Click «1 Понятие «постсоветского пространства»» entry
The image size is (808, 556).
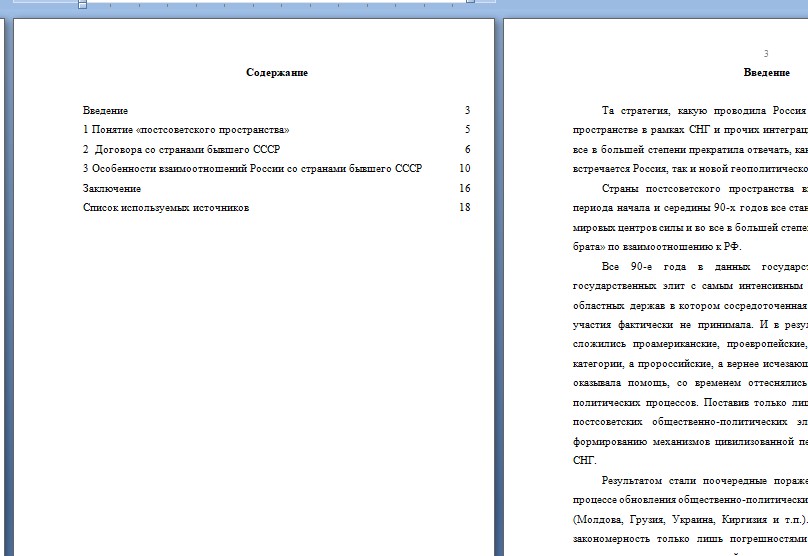[187, 130]
